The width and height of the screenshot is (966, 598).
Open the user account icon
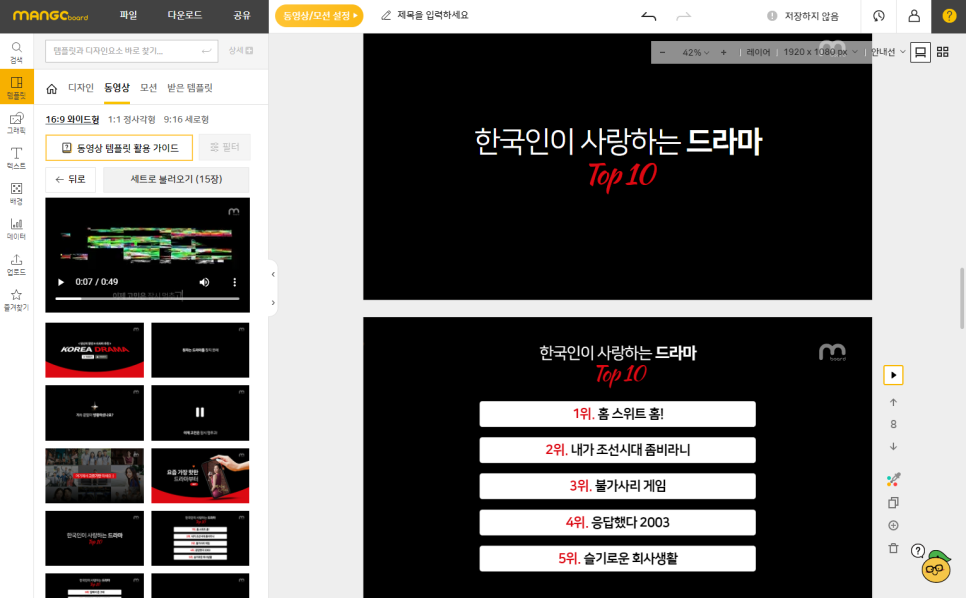pyautogui.click(x=914, y=16)
